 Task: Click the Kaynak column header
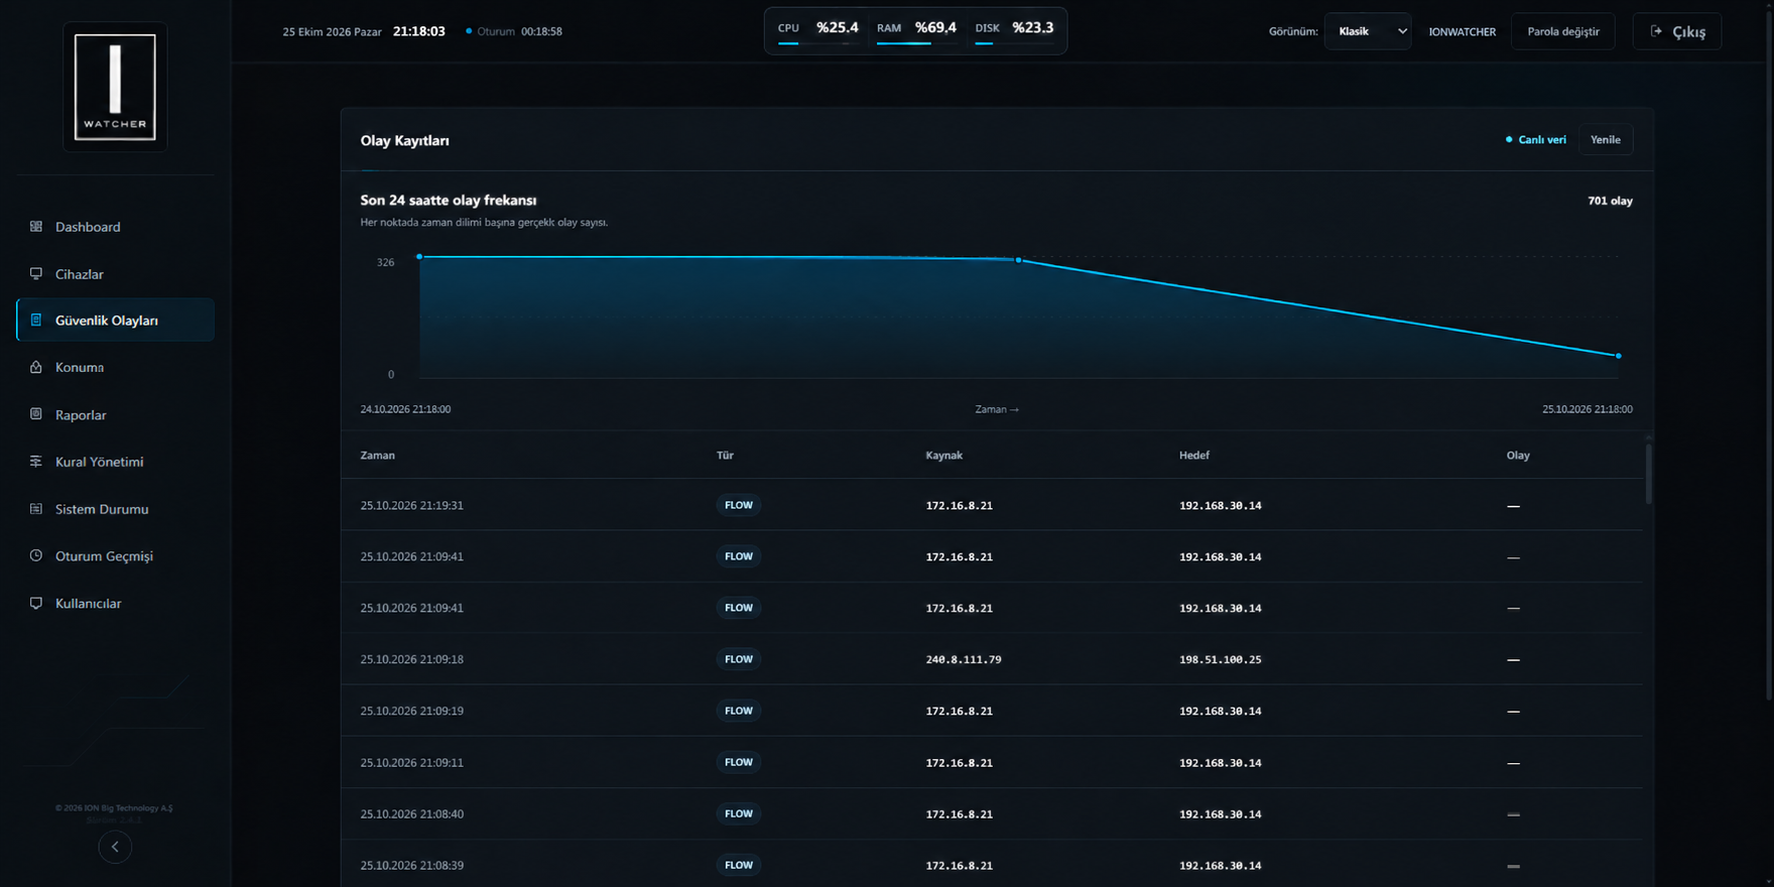(944, 455)
